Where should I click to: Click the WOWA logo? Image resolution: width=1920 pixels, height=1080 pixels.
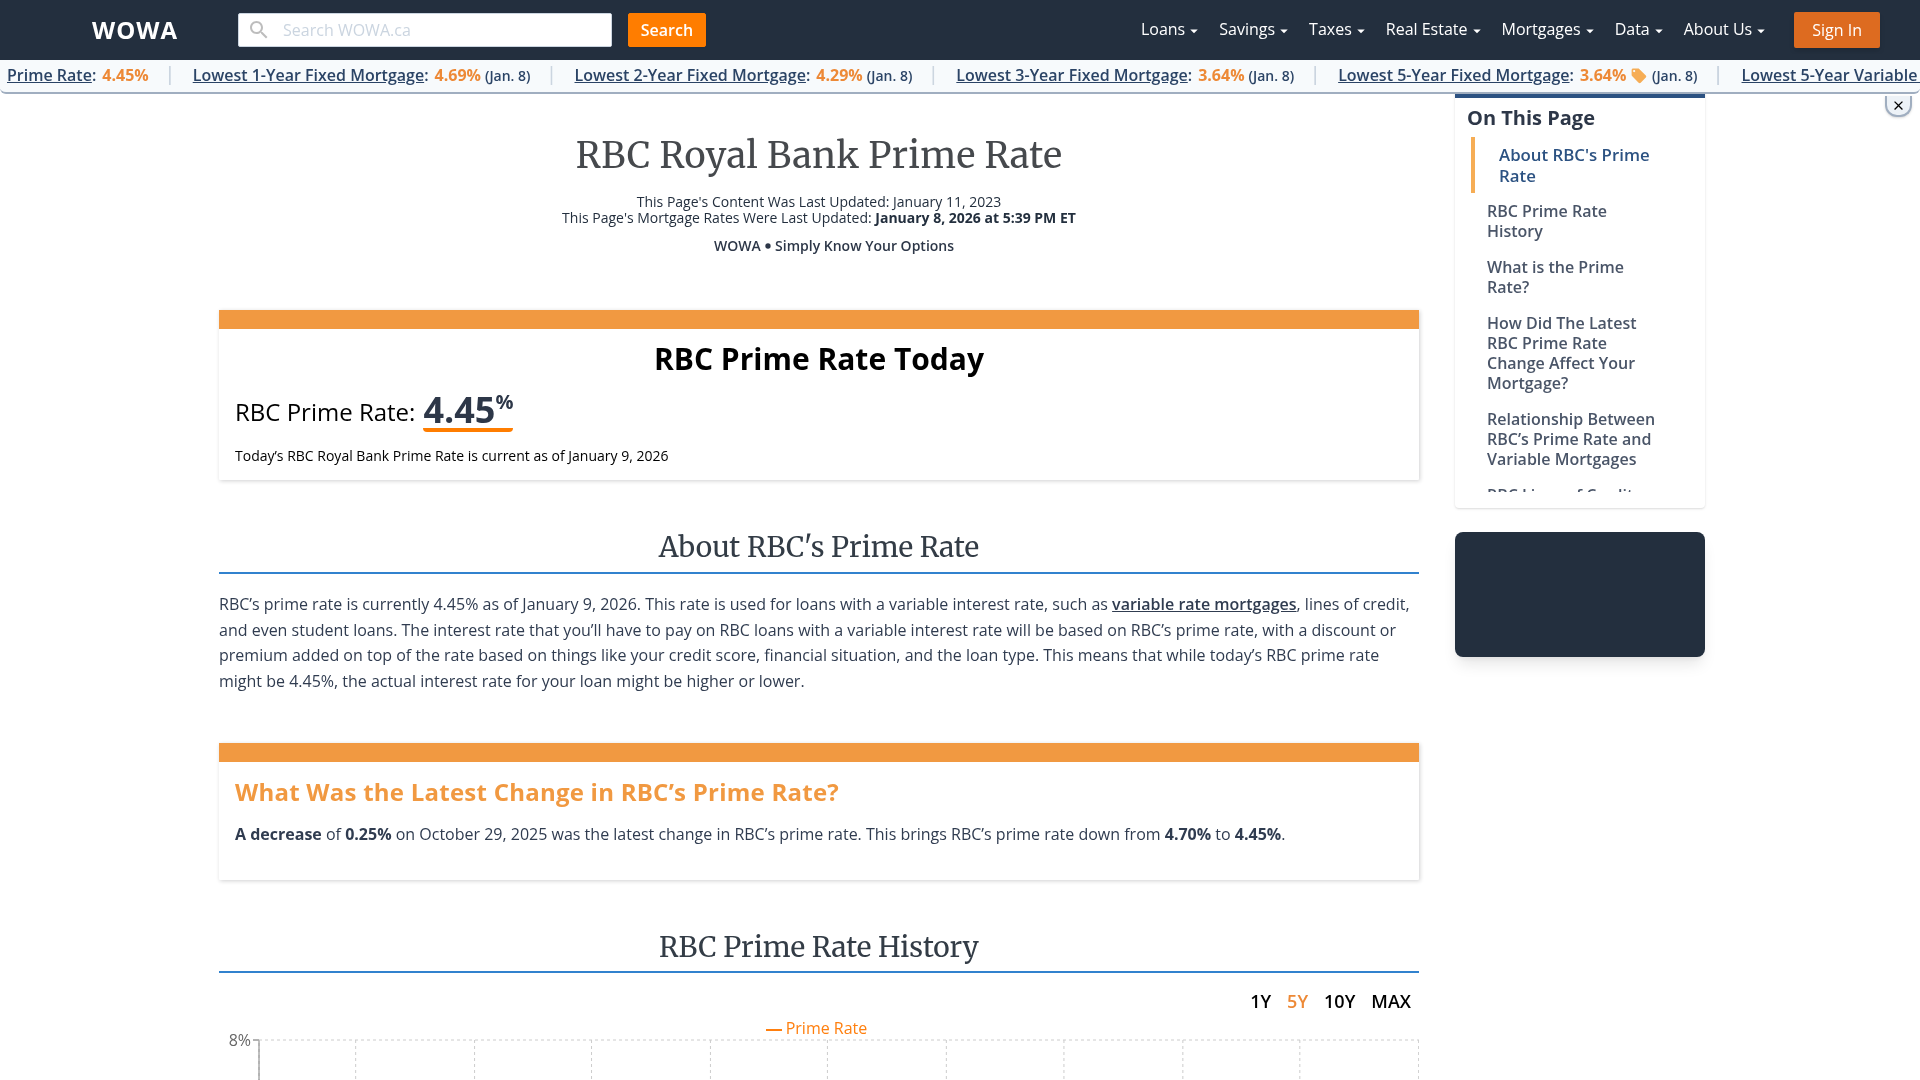point(133,30)
